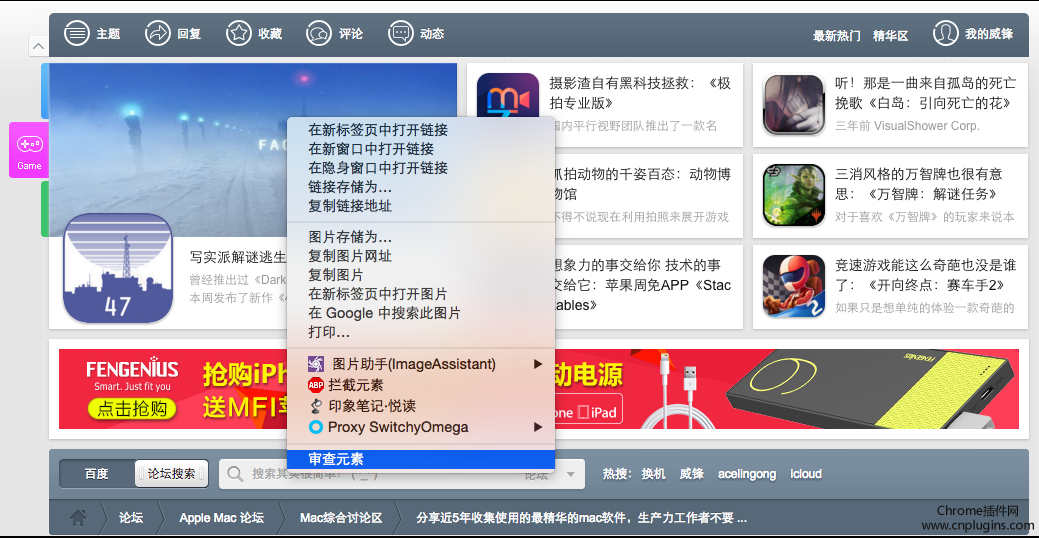Screen dimensions: 1039x538
Task: Select 印象笔记·悦读 menu entry
Action: (x=421, y=406)
